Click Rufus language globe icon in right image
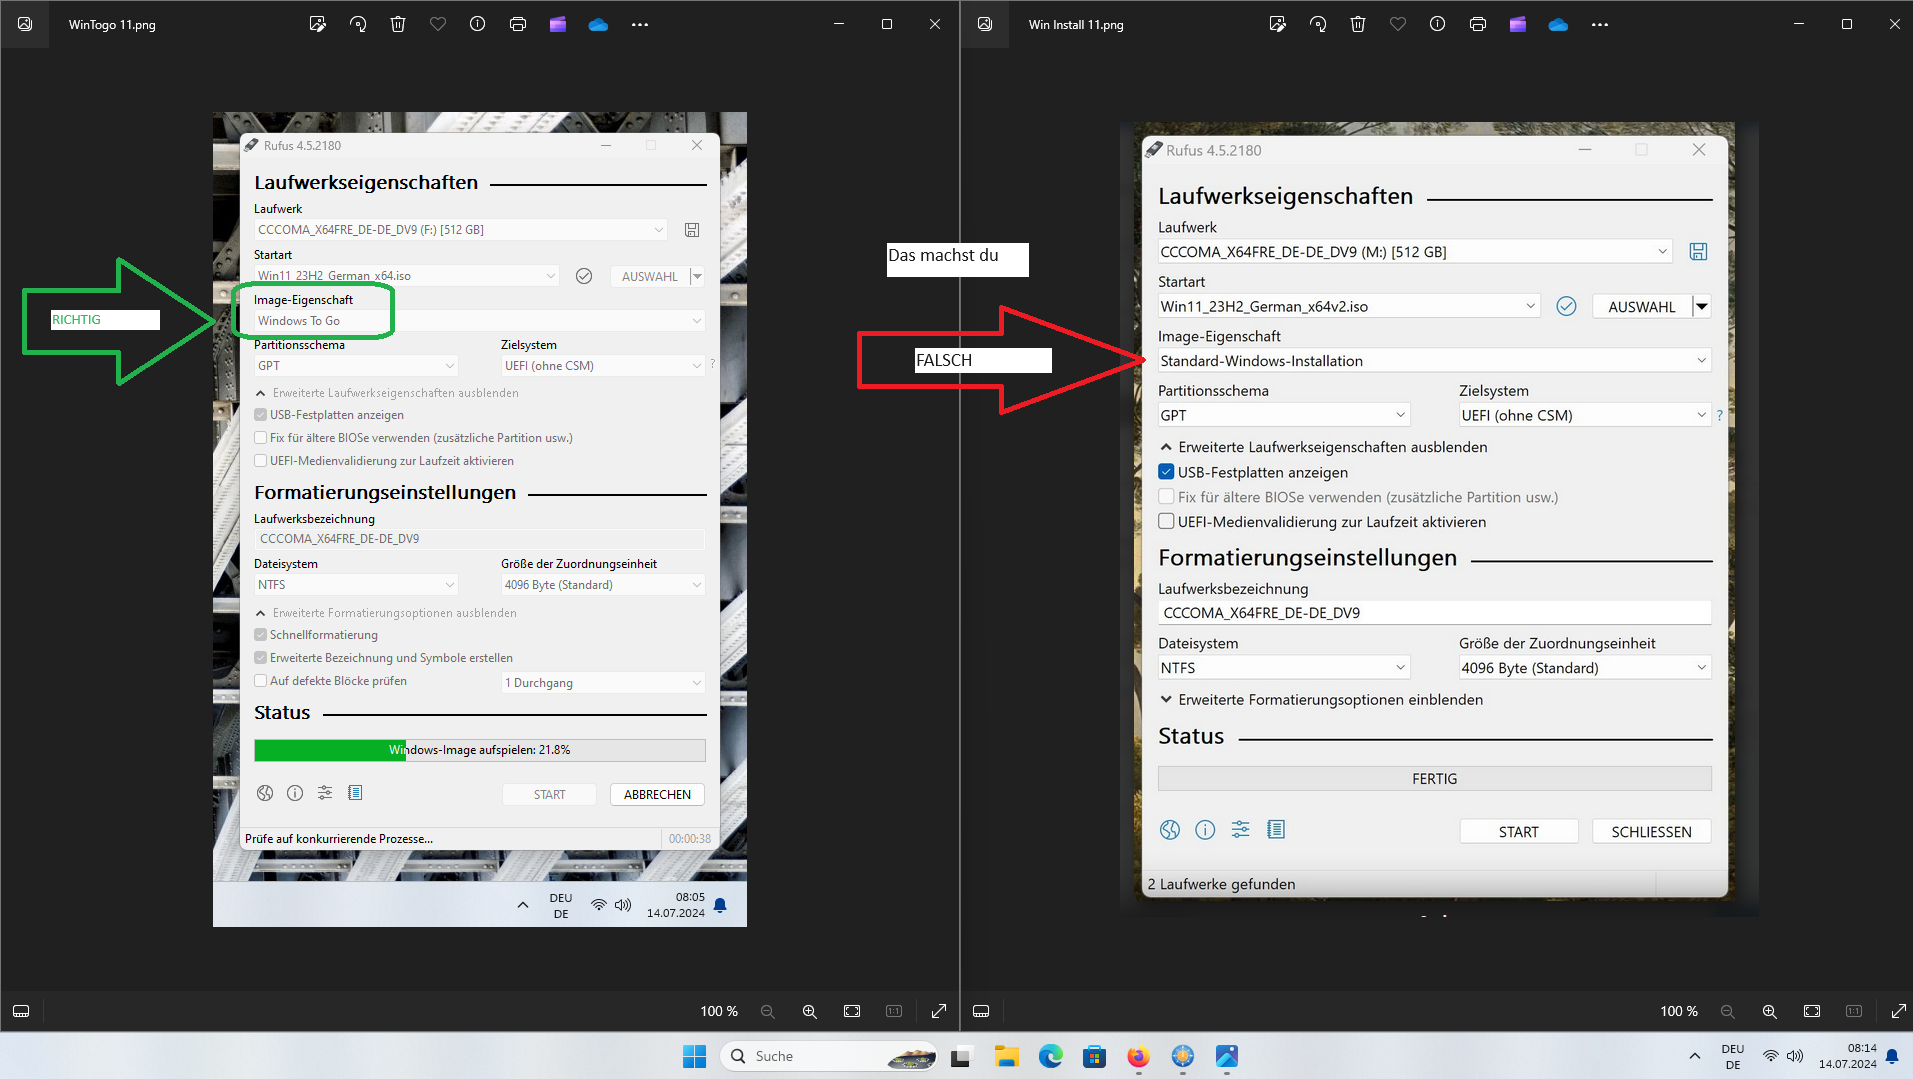 pos(1170,829)
